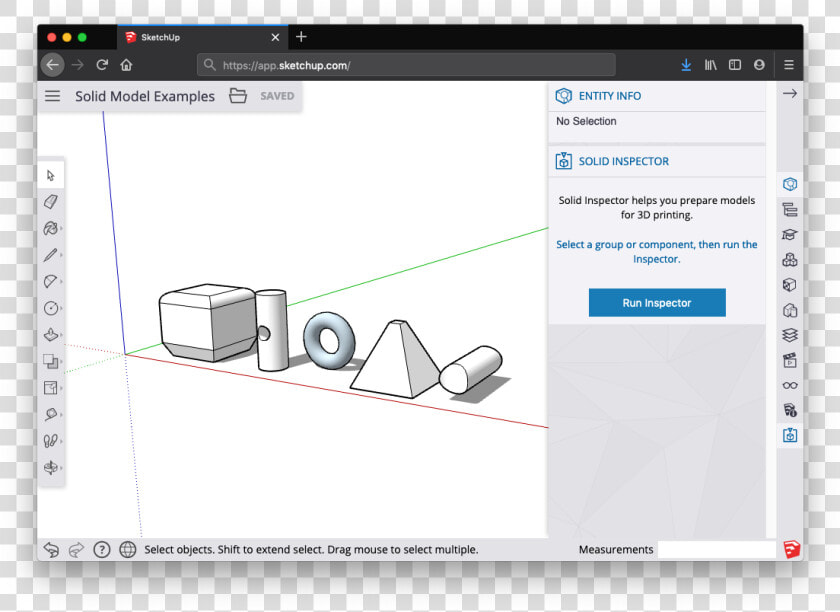Select the solid Outer Shell tool
Image resolution: width=840 pixels, height=612 pixels.
click(x=51, y=361)
